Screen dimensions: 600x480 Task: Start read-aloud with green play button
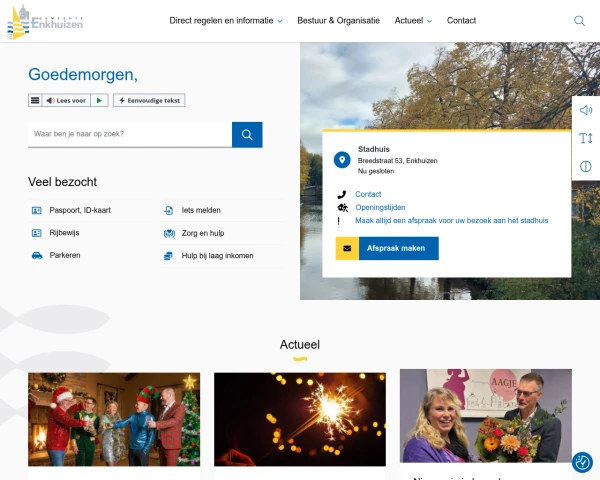click(x=99, y=100)
